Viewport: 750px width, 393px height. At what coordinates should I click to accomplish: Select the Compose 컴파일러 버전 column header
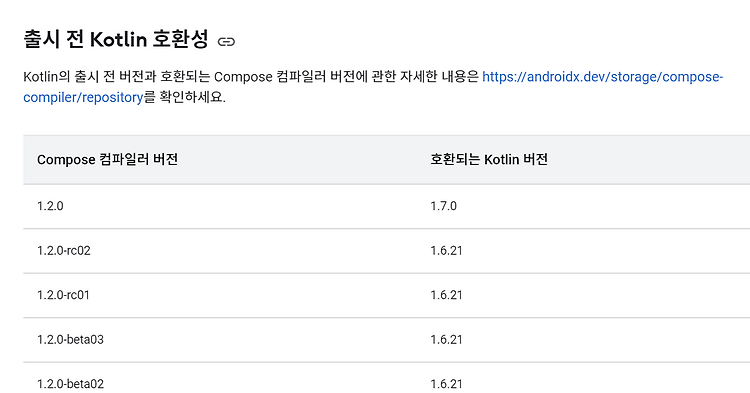pos(108,159)
